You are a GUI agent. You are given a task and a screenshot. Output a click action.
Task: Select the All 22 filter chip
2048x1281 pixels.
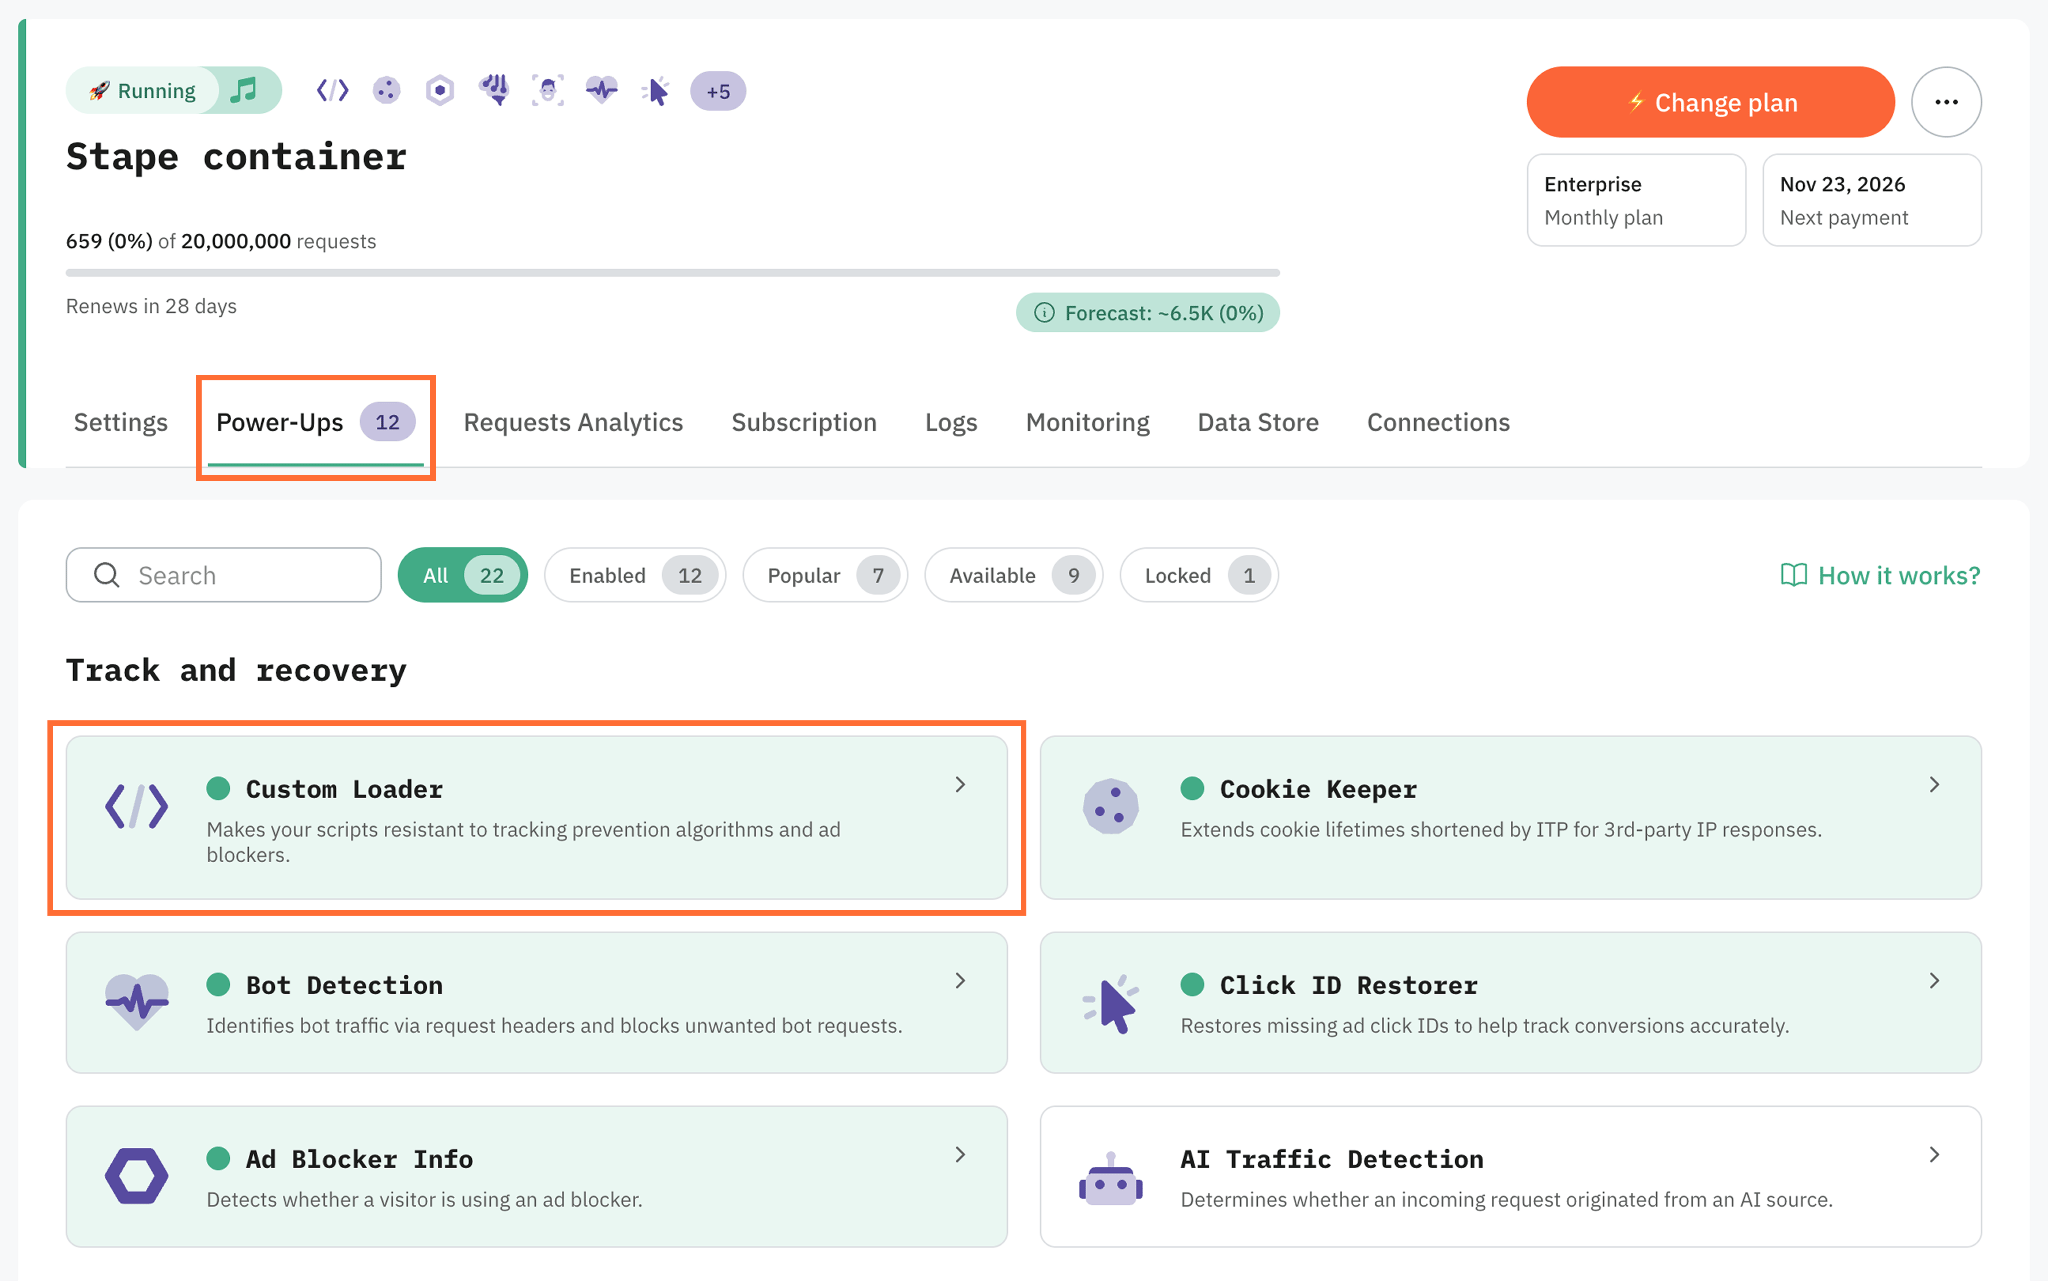pos(463,575)
